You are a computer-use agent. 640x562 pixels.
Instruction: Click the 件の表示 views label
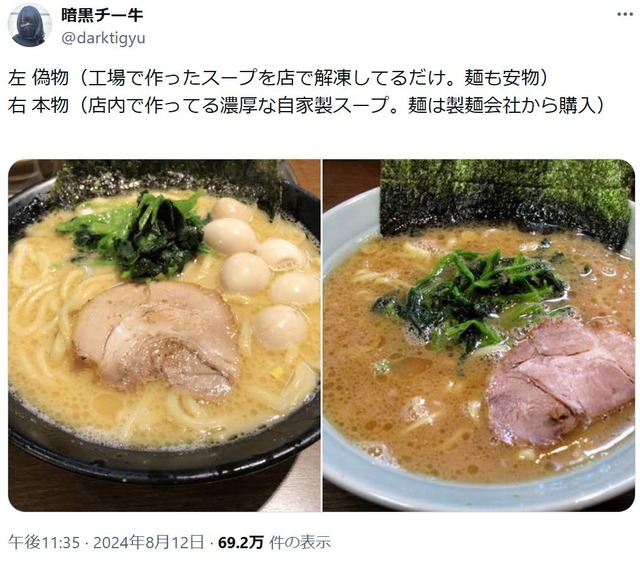[x=300, y=542]
